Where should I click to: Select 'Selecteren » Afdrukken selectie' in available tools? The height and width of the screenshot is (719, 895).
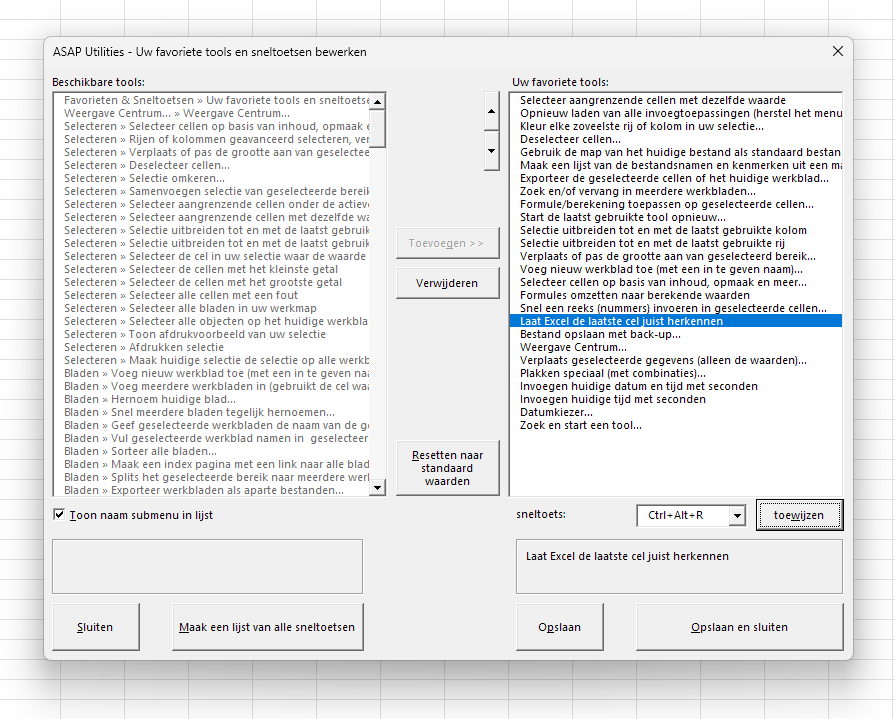[x=212, y=348]
